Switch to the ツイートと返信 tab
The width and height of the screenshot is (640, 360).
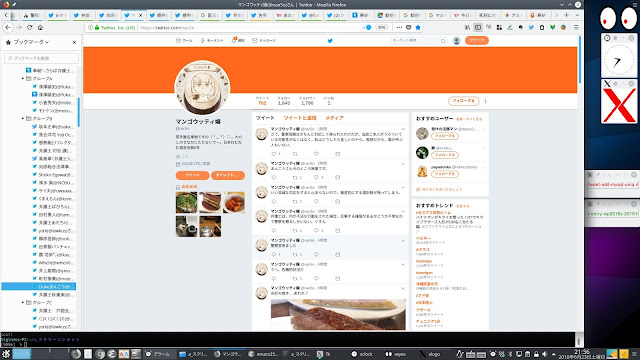tap(300, 118)
